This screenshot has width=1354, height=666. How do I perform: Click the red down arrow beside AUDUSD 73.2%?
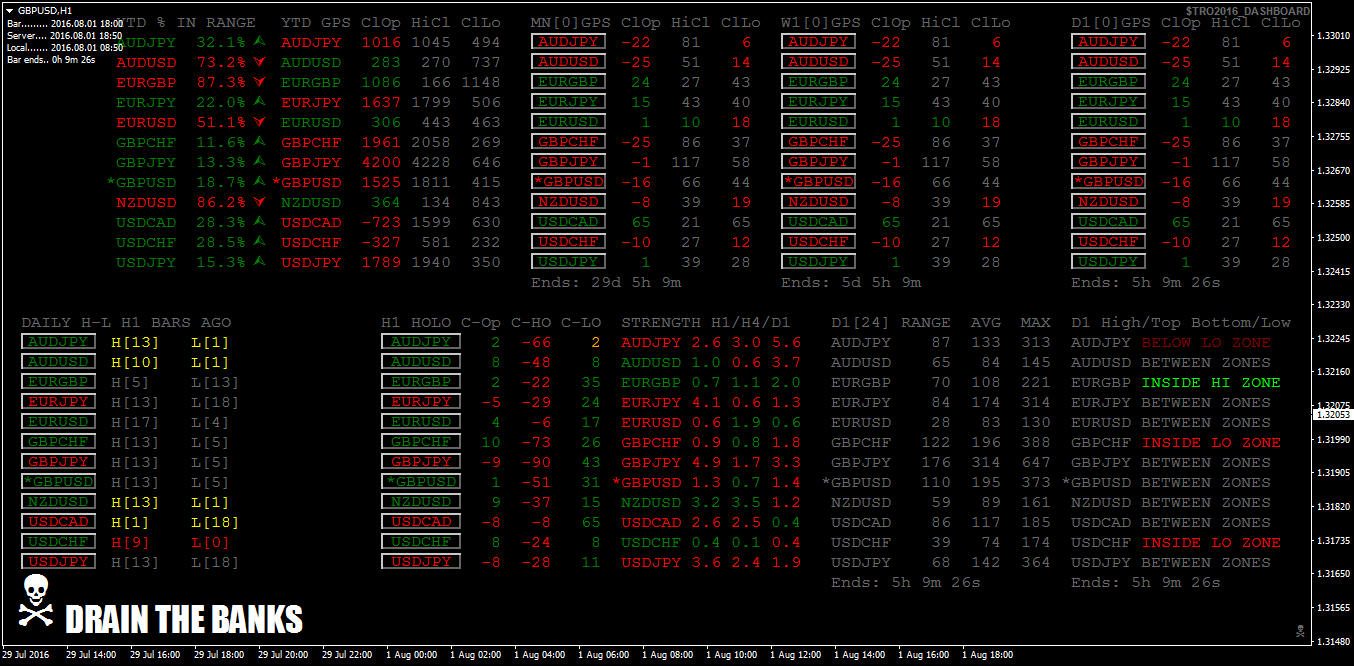(x=260, y=62)
